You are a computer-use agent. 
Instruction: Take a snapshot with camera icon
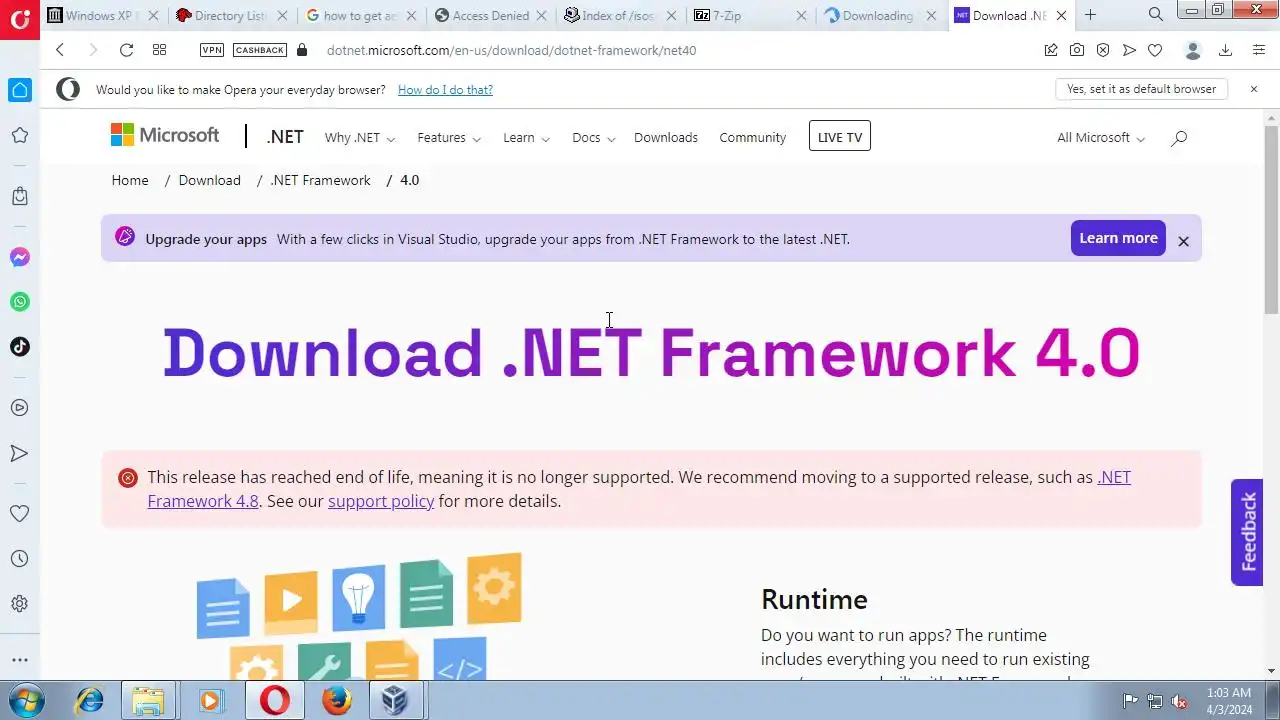click(x=1077, y=50)
